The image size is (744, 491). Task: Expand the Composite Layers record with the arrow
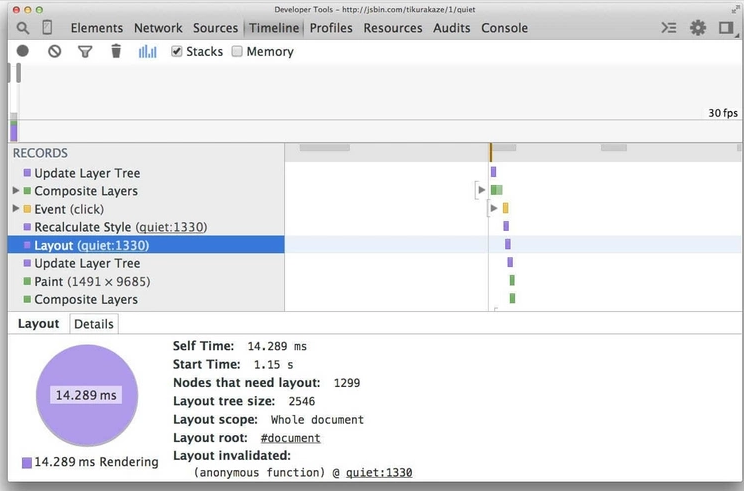click(x=16, y=190)
